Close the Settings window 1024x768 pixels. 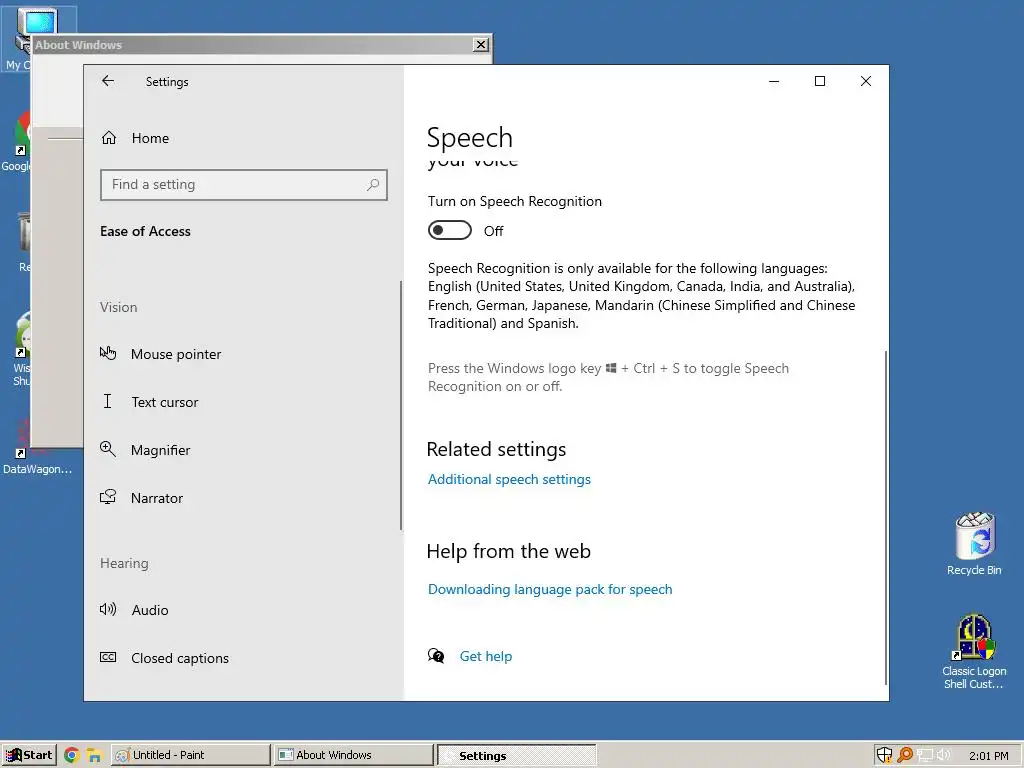coord(865,81)
